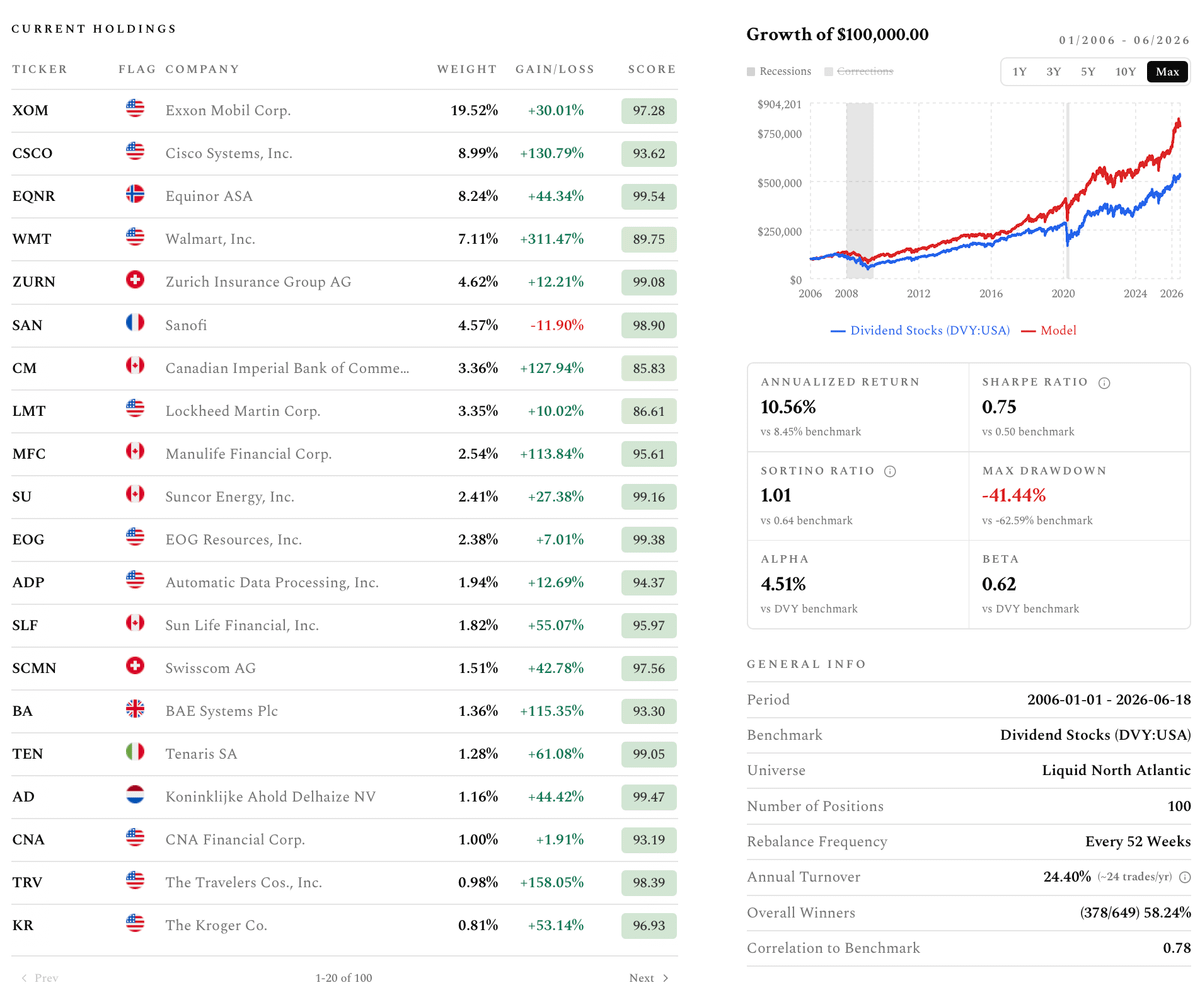The width and height of the screenshot is (1200, 993).
Task: Open the Cisco Systems, Inc. company name
Action: pos(230,153)
